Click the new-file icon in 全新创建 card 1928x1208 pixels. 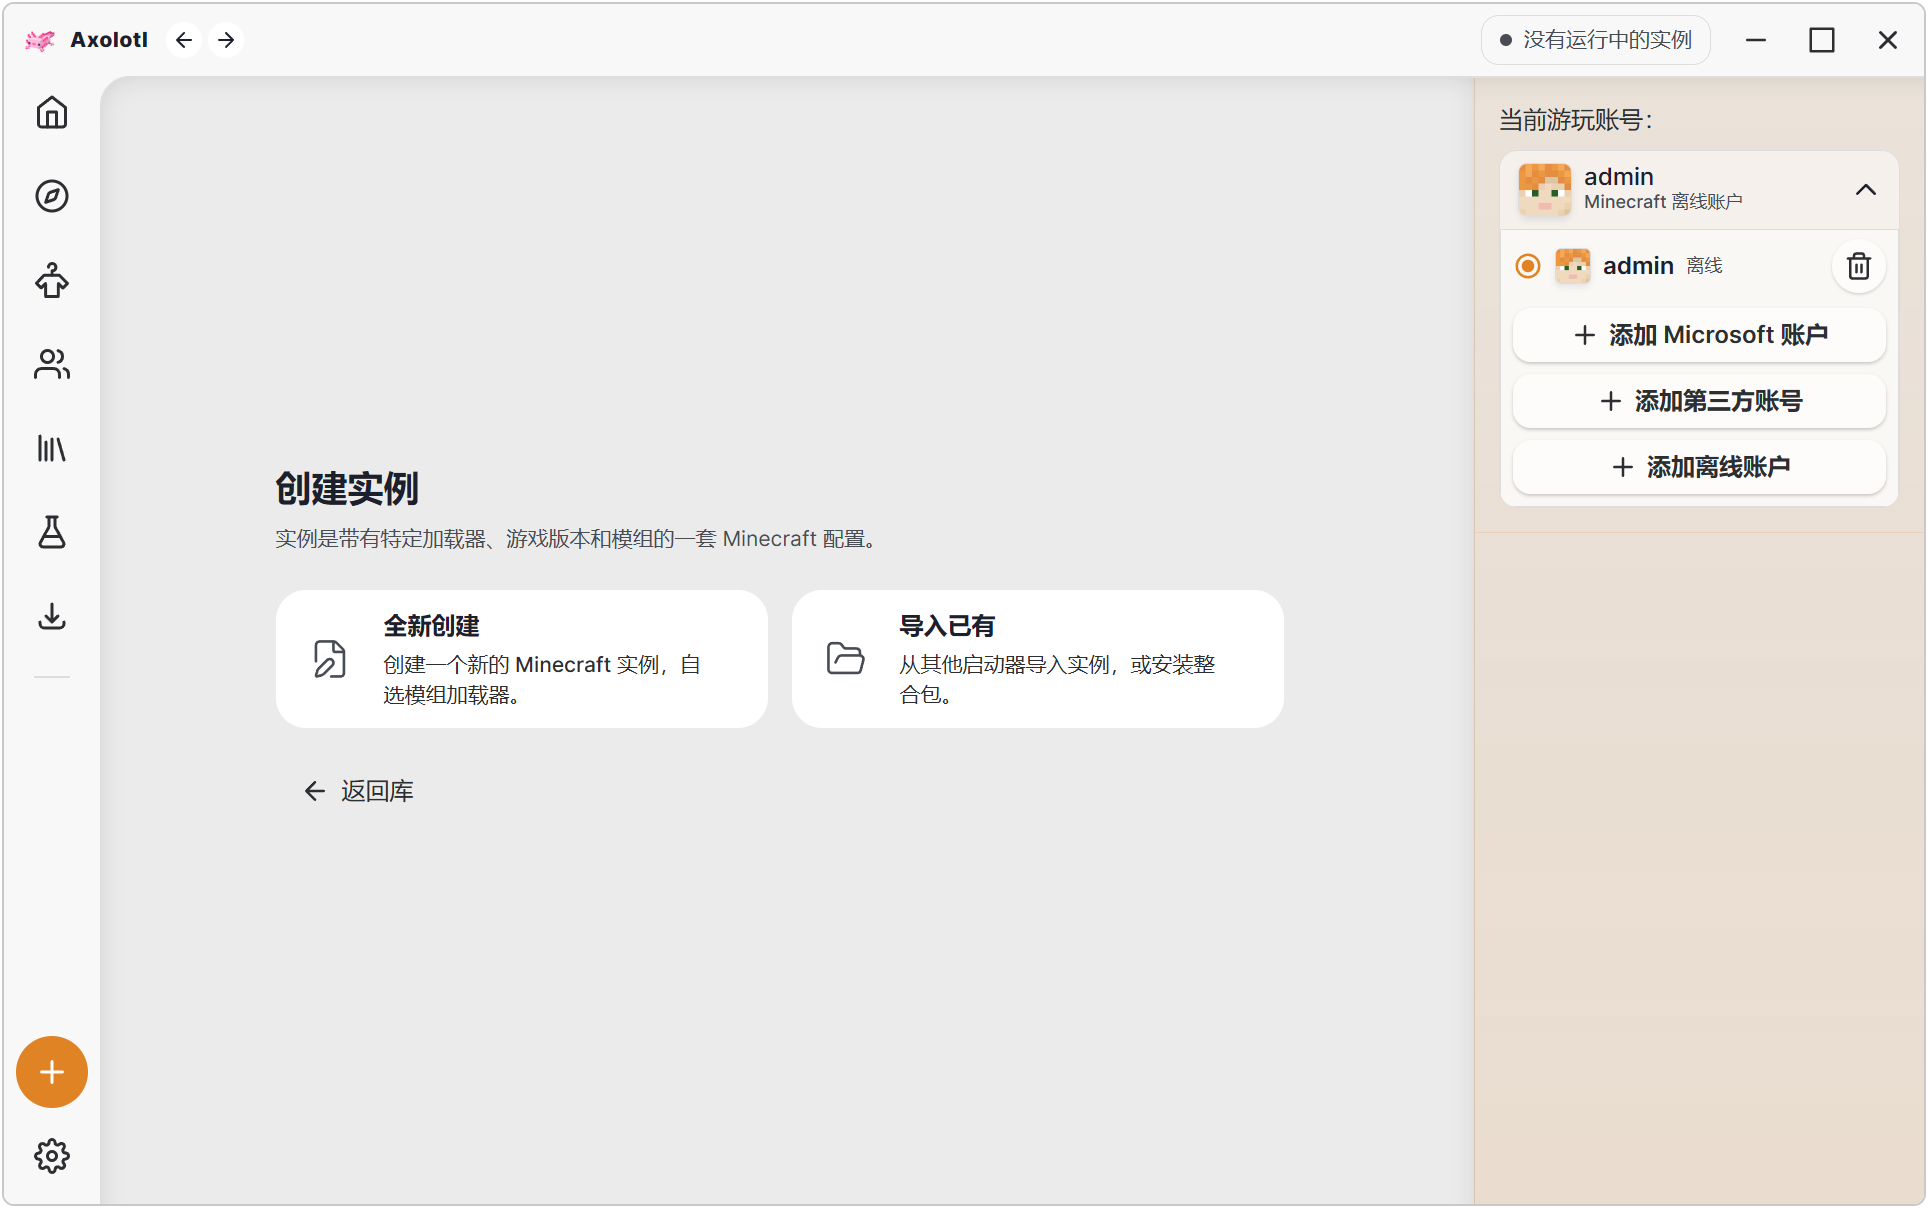click(x=330, y=659)
